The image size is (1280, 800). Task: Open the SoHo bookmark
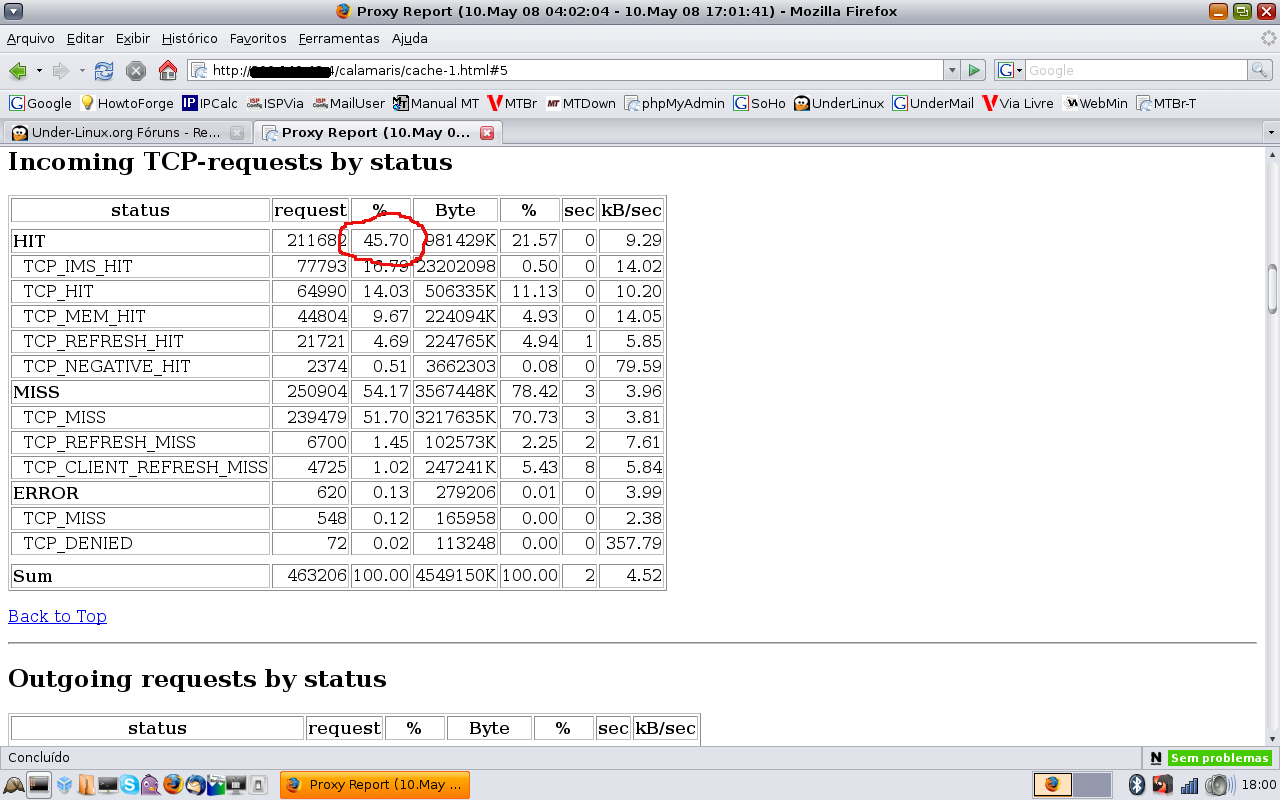(x=759, y=103)
